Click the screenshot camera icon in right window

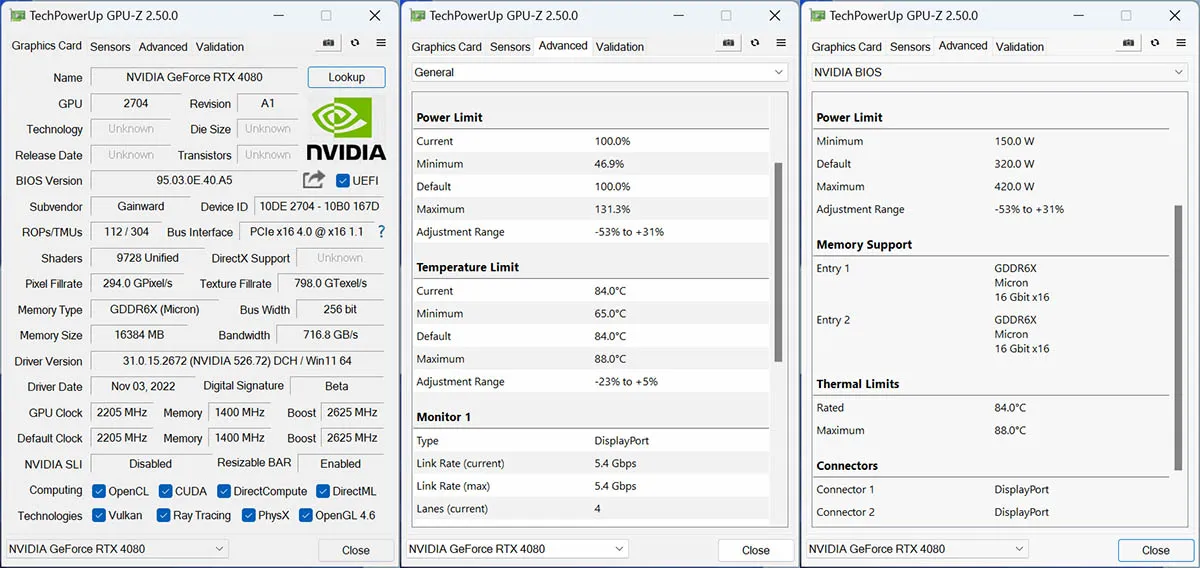click(x=1127, y=44)
